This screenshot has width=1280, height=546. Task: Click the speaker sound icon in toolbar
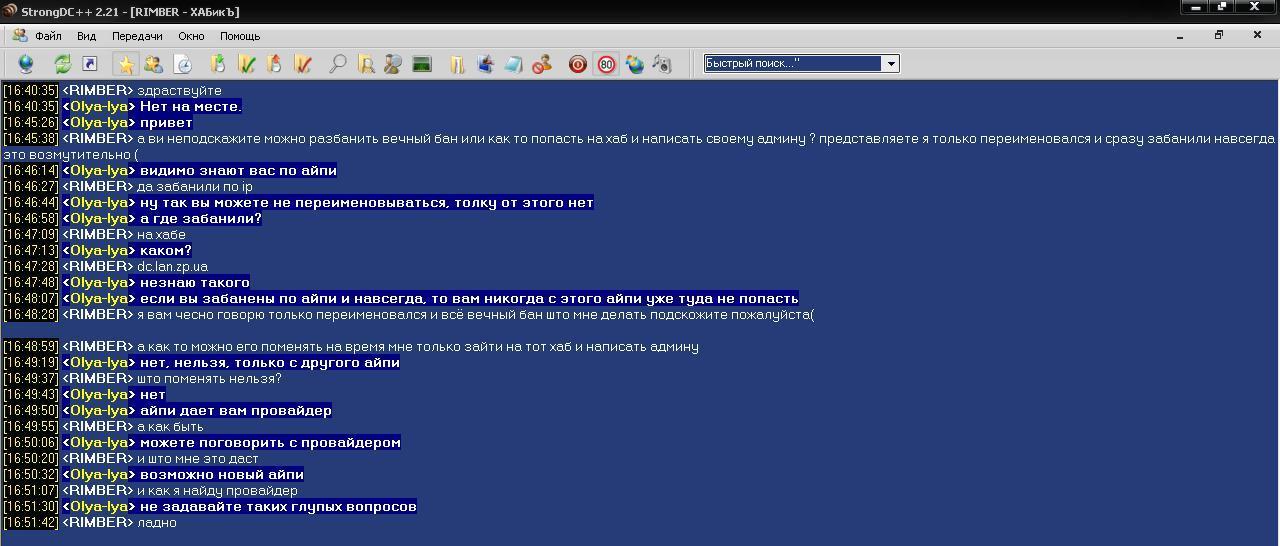pos(661,64)
